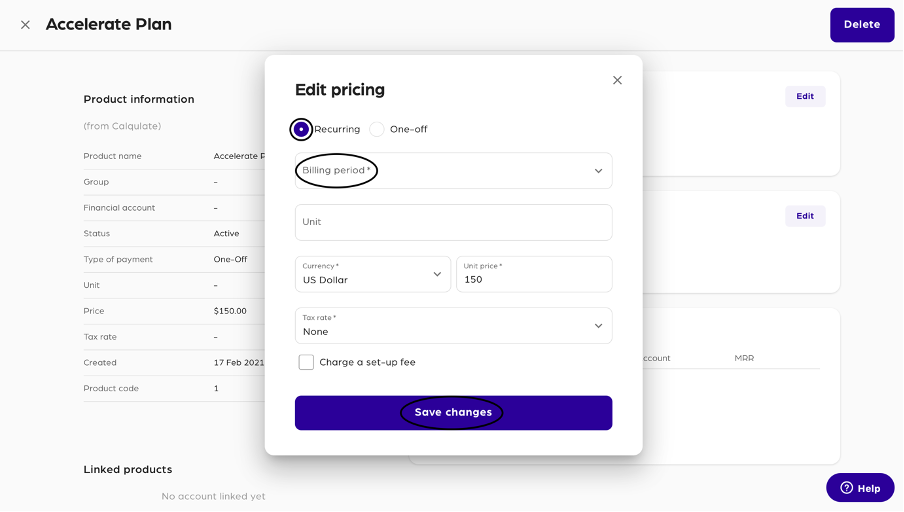Viewport: 904px width, 512px height.
Task: Click the Tax rate chevron arrow
Action: click(x=599, y=326)
